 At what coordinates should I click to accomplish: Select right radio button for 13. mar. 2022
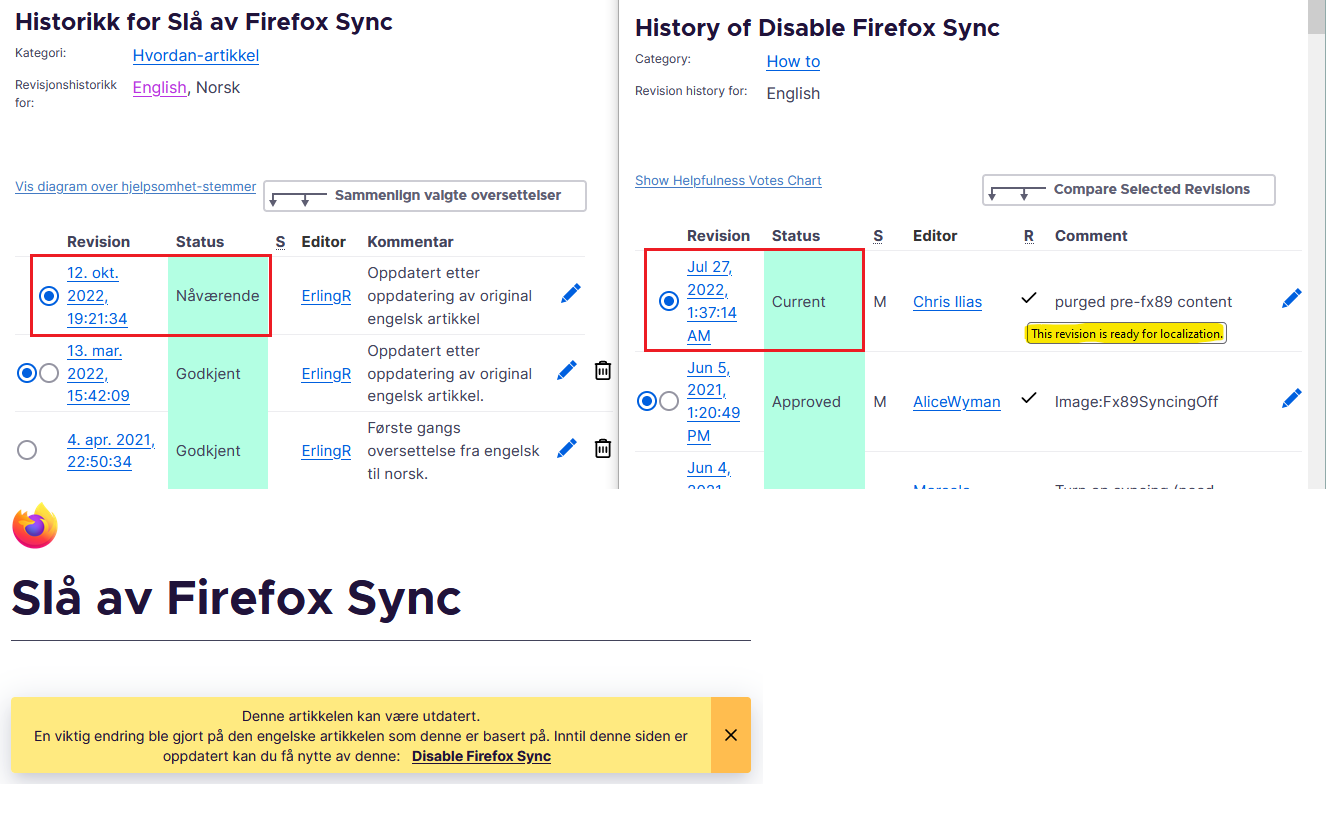click(x=49, y=373)
